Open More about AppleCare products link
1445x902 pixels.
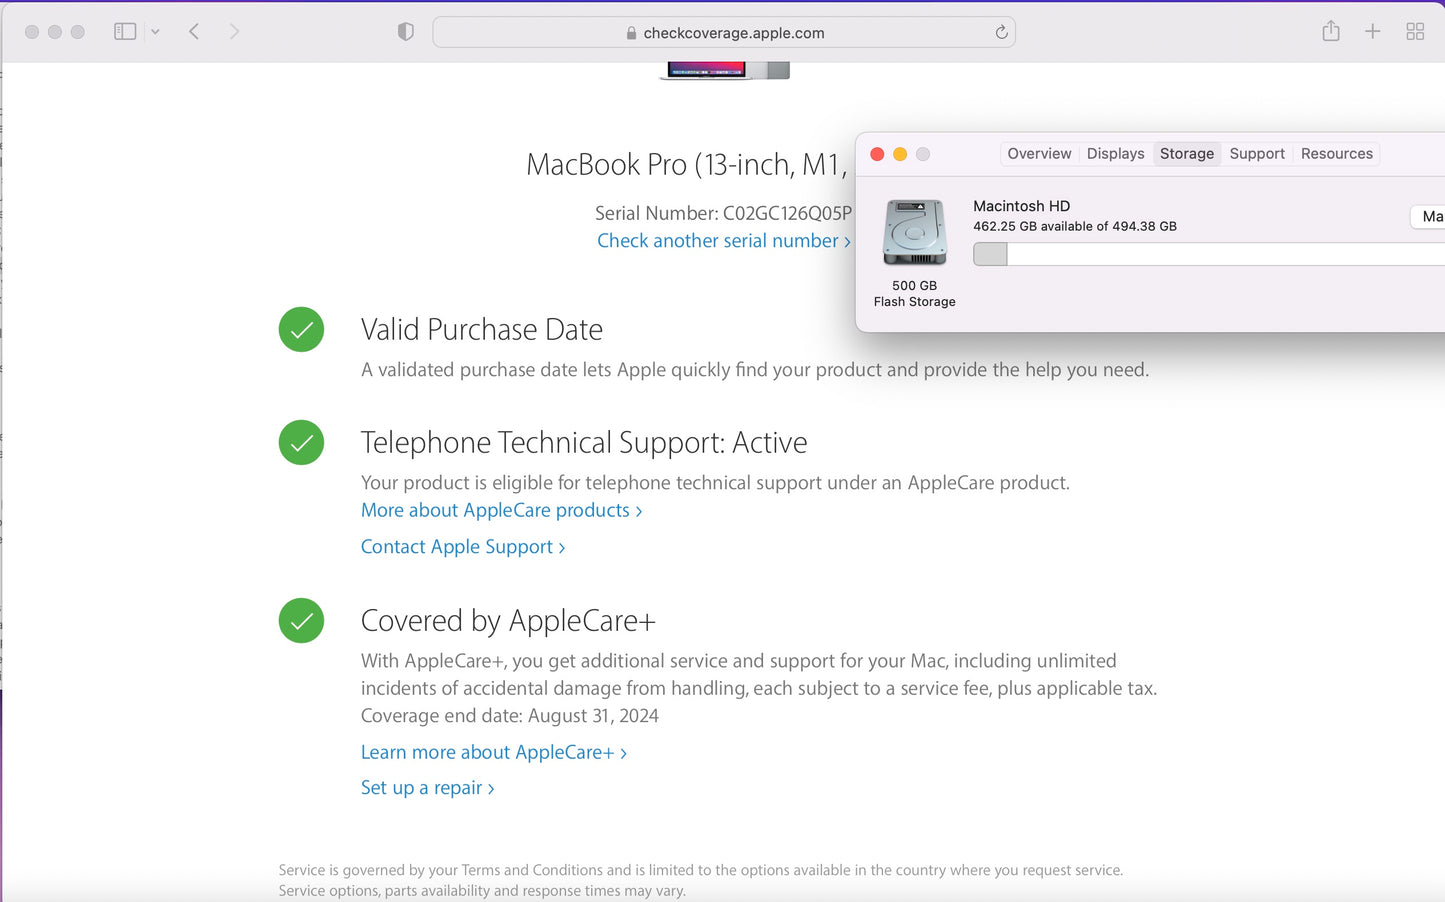(x=501, y=511)
